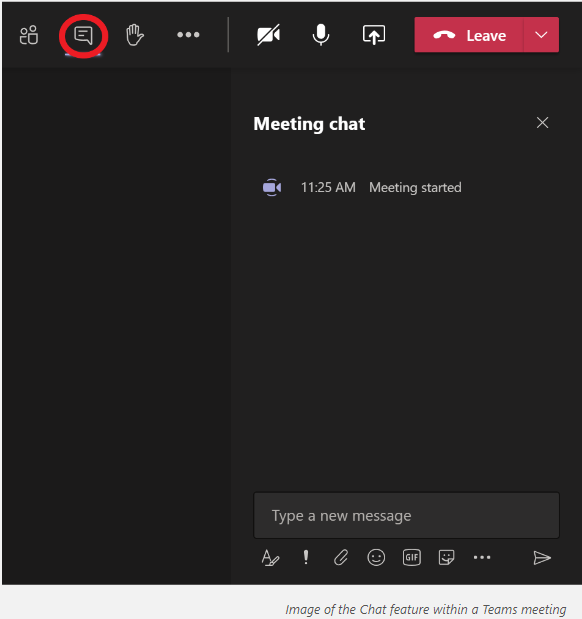Image resolution: width=582 pixels, height=619 pixels.
Task: Click the Meeting started video icon
Action: pyautogui.click(x=272, y=187)
